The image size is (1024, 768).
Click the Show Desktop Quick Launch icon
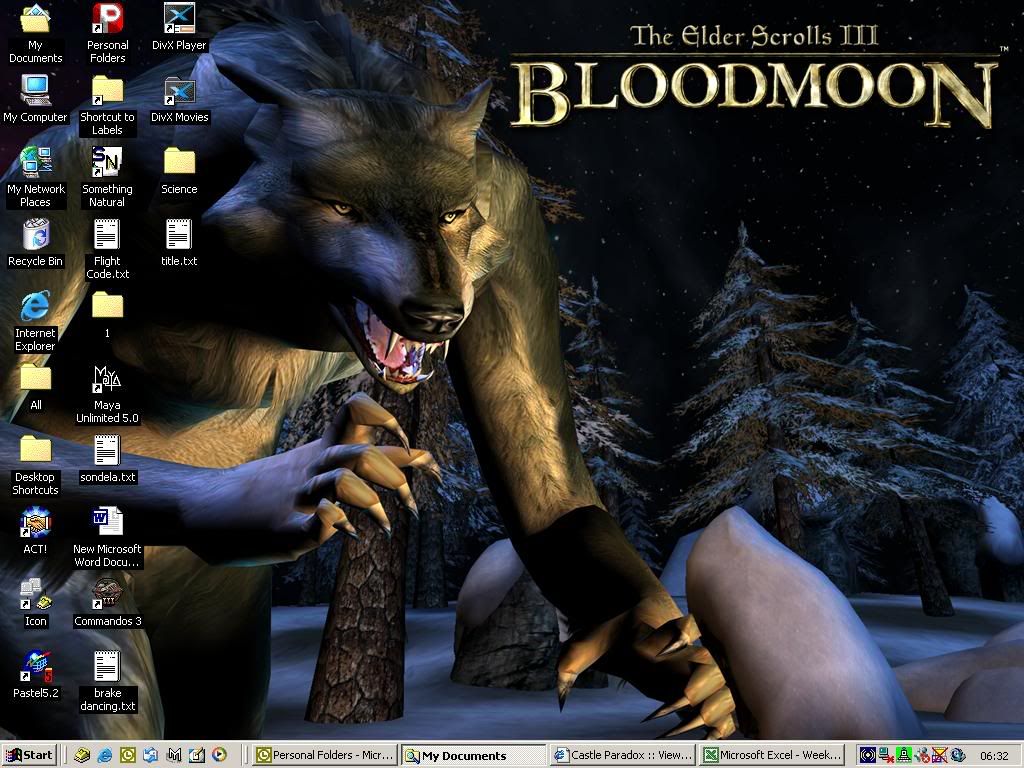tap(151, 755)
